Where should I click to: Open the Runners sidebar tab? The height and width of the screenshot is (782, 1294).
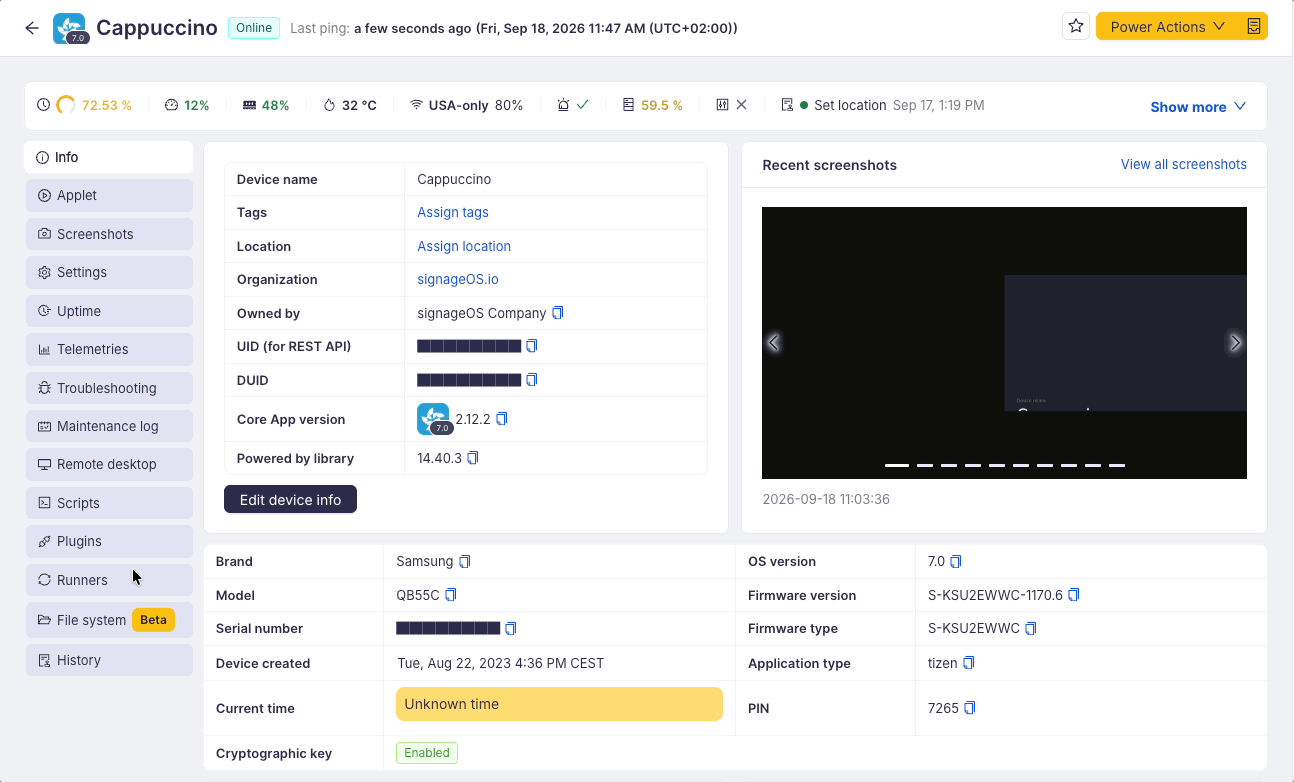coord(109,580)
